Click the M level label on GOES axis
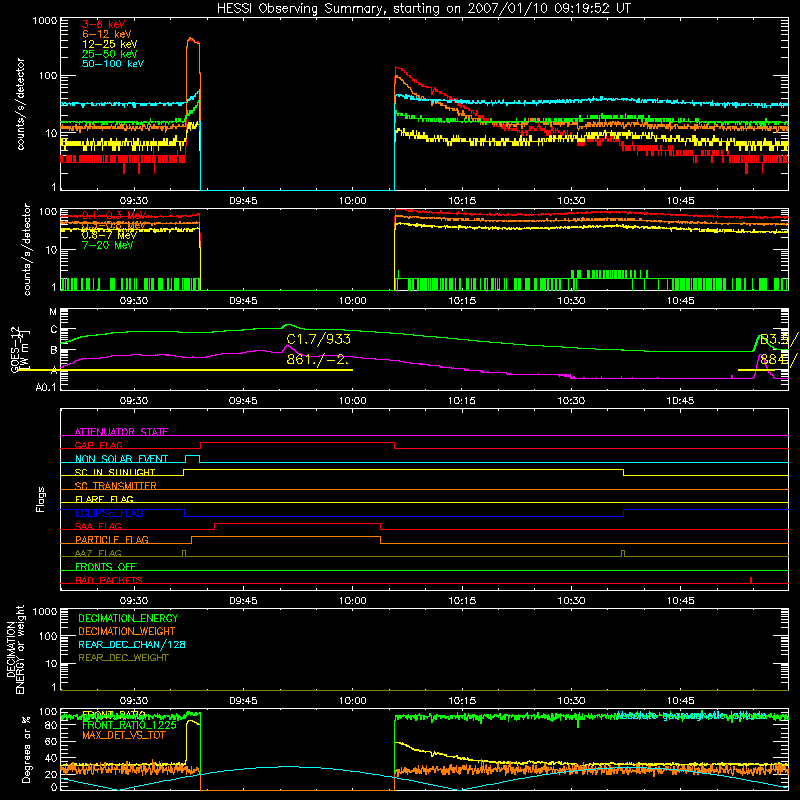 53,312
